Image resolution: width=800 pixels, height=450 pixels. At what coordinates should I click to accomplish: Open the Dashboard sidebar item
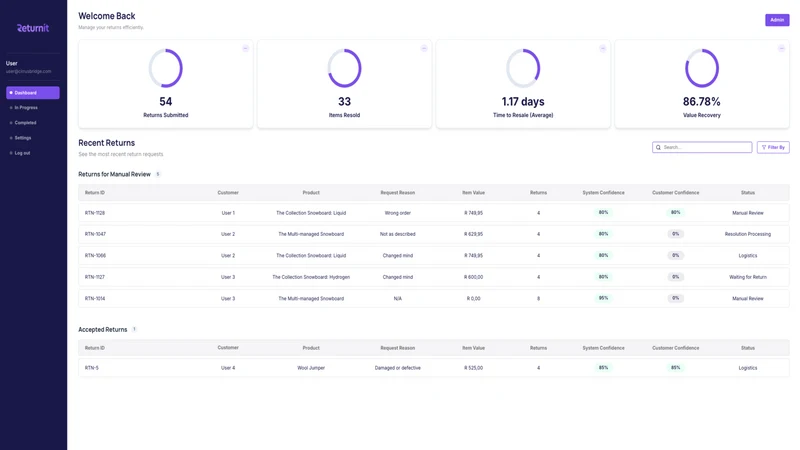[x=33, y=93]
